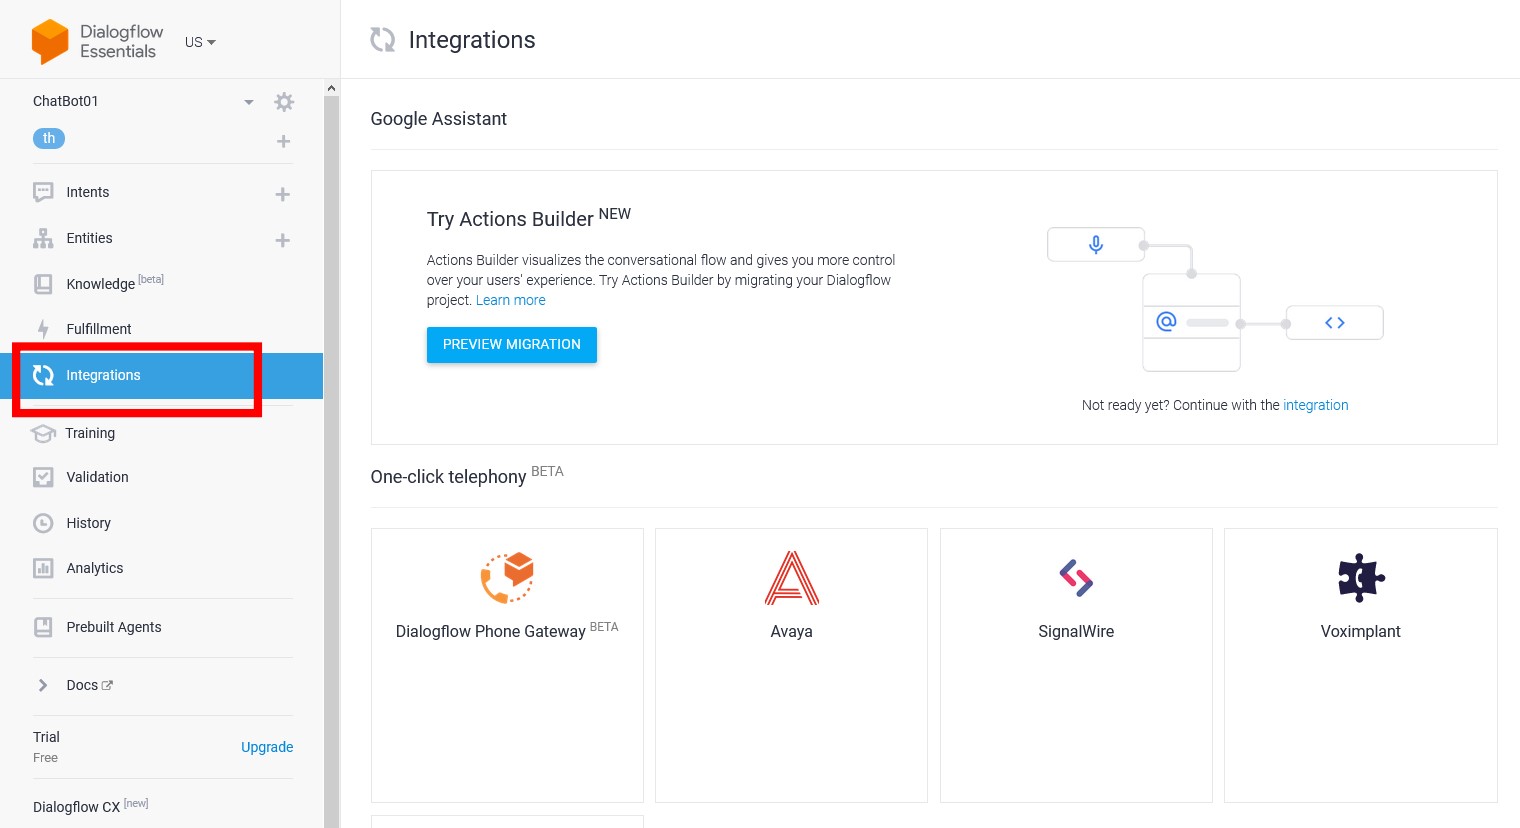Open the Voximplant integration card
Screen dimensions: 1520x828
click(1361, 665)
